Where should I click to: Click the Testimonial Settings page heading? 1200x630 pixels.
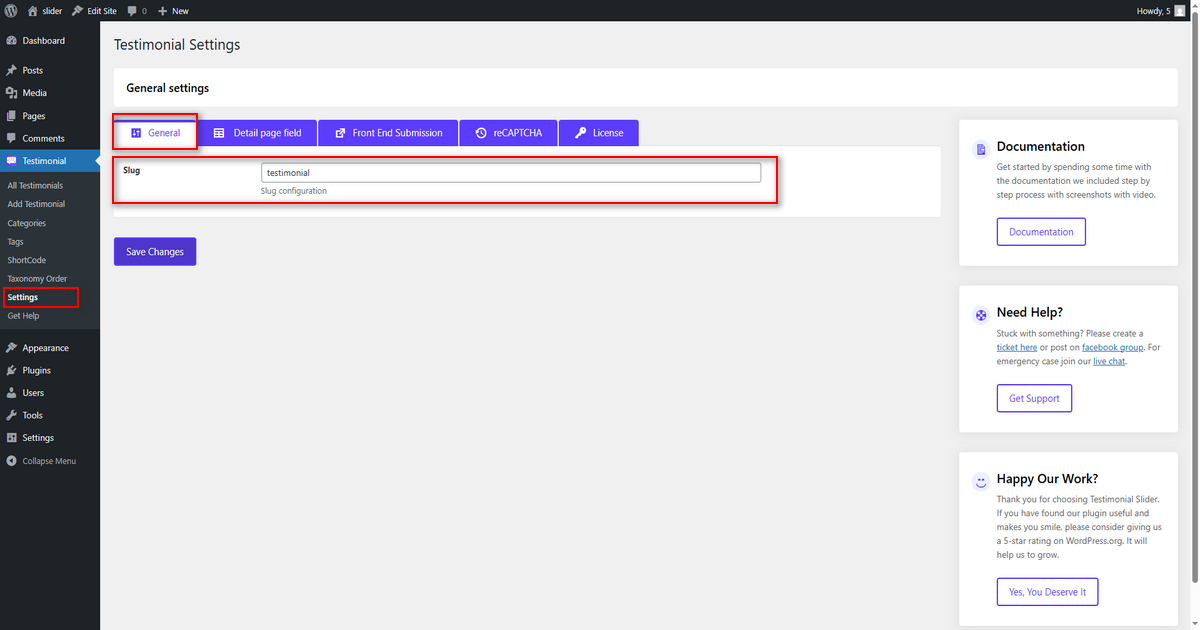pos(177,45)
